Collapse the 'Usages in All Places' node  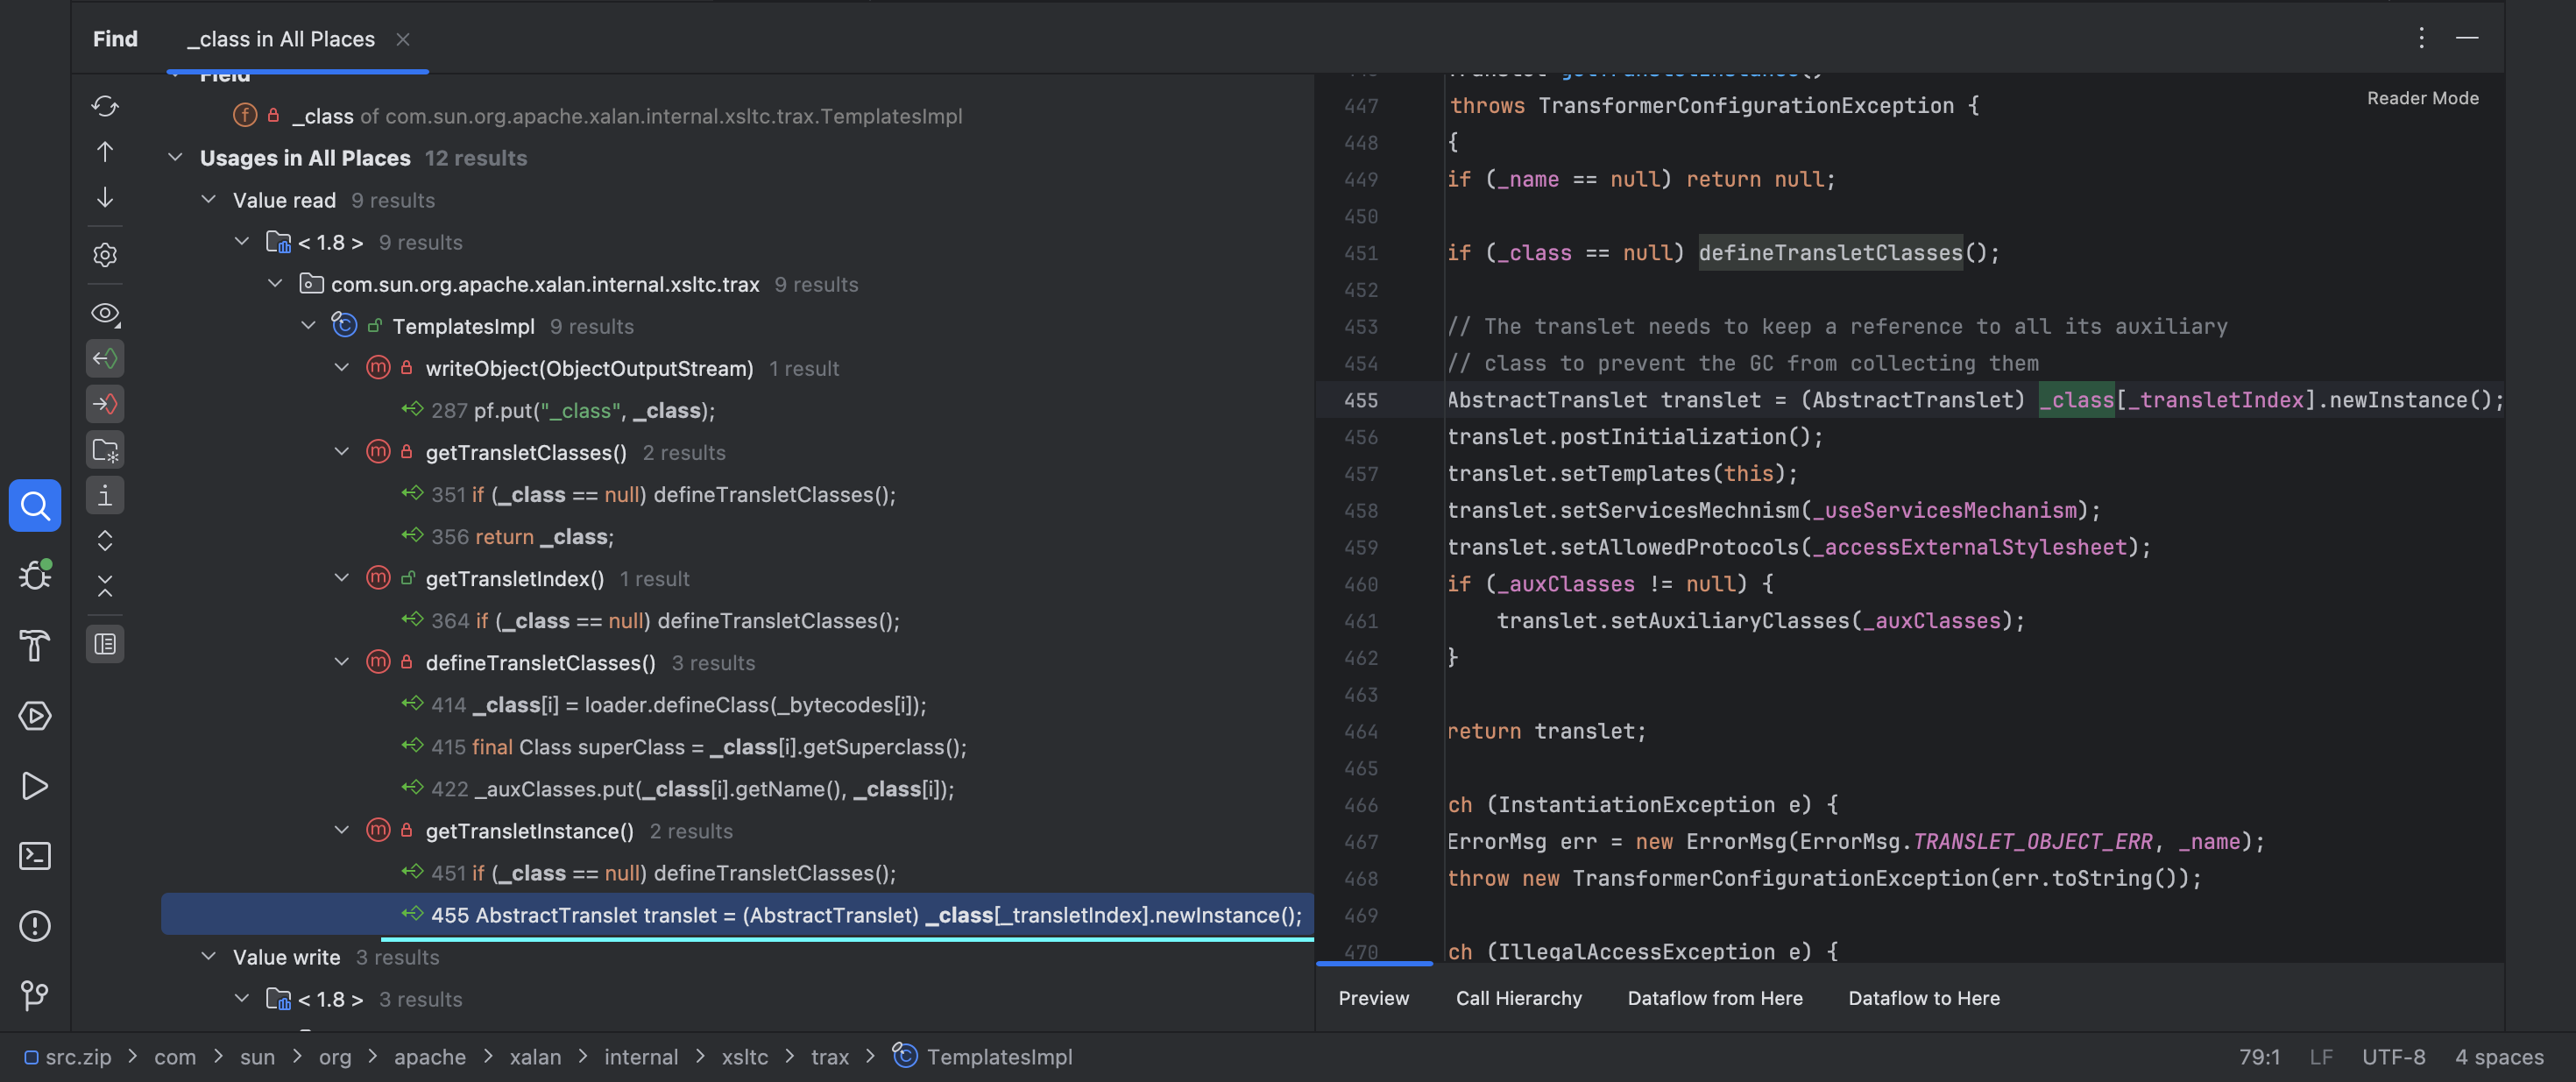pyautogui.click(x=175, y=157)
